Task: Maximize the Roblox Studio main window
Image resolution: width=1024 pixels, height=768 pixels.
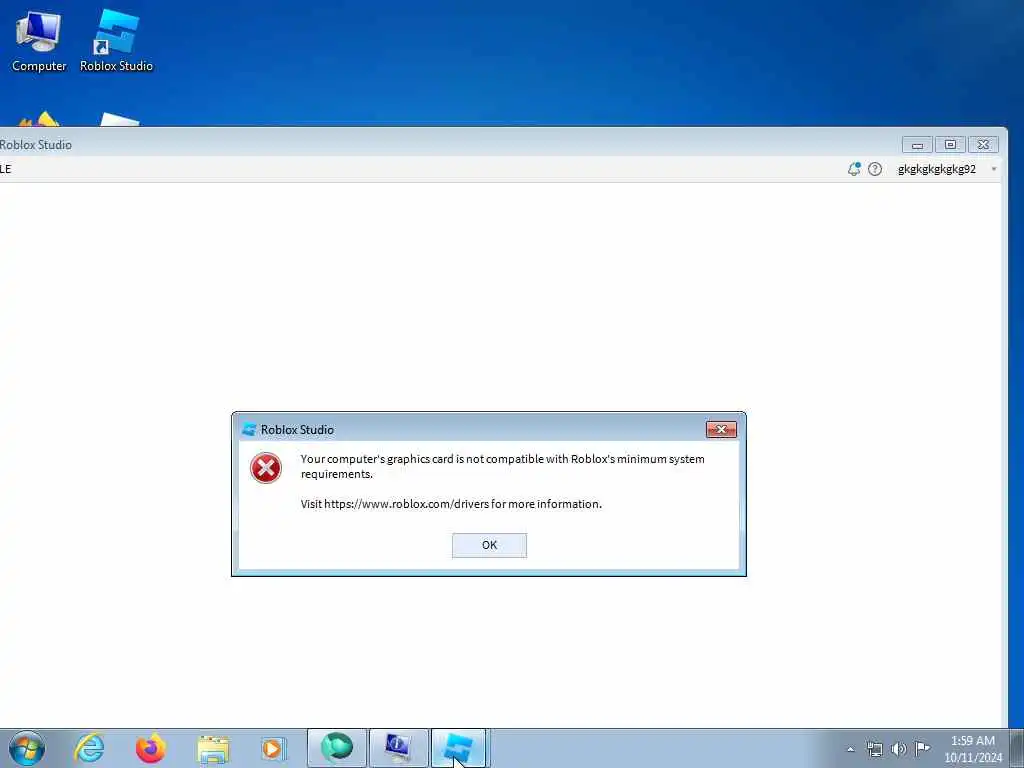Action: point(950,144)
